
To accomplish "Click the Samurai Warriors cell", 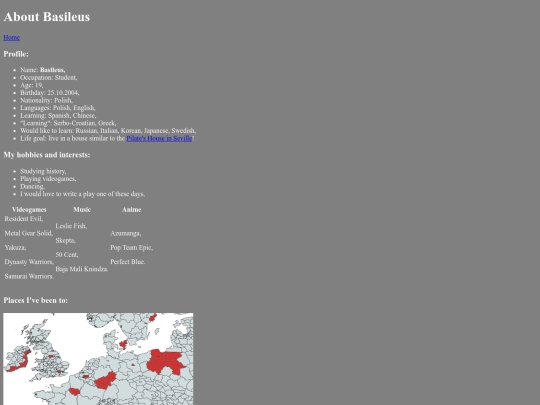I will pos(29,276).
